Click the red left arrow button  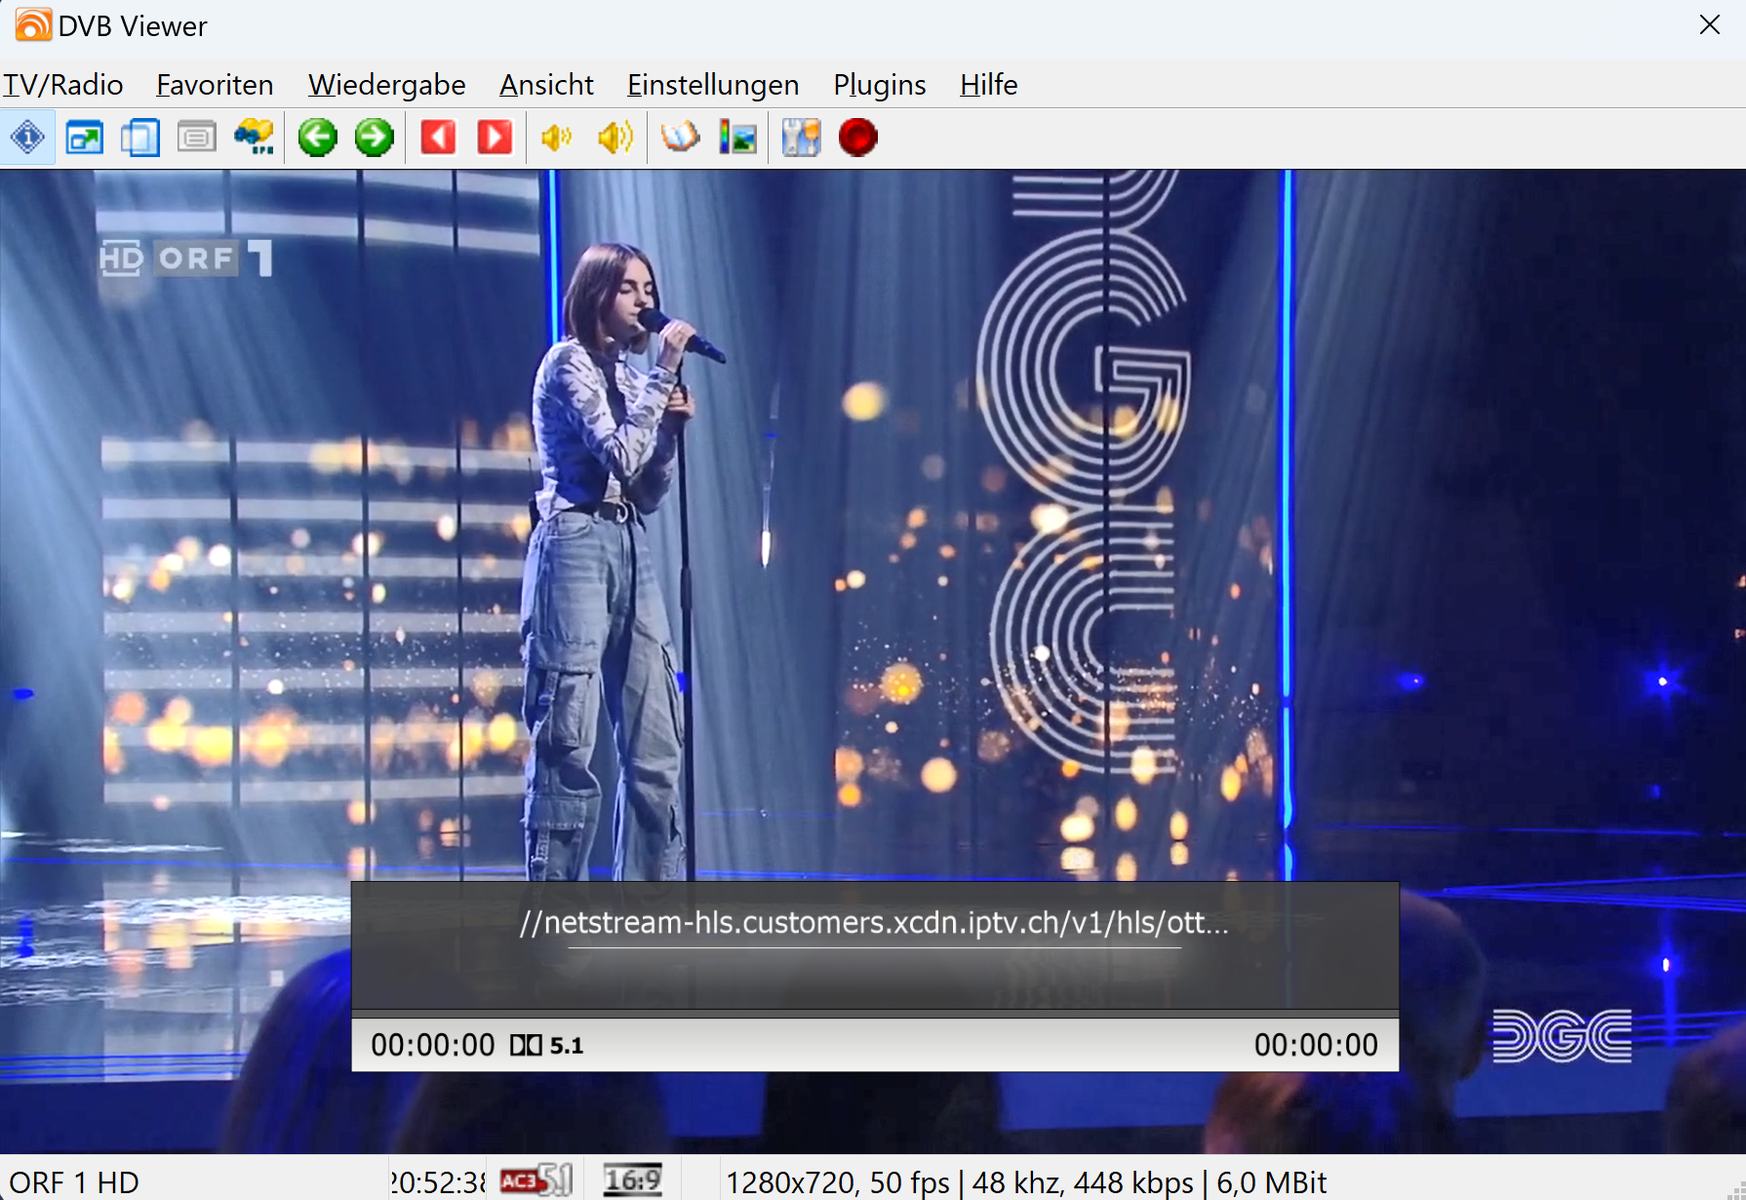438,137
